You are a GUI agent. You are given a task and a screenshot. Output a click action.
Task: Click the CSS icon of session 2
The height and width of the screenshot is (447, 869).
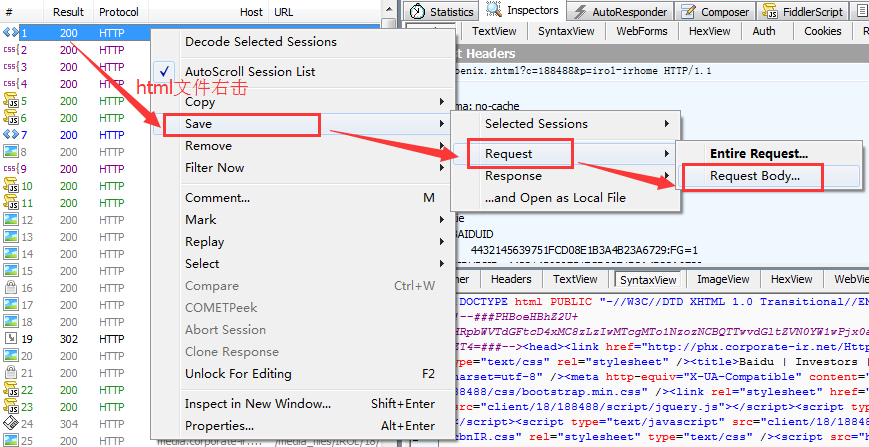(x=11, y=50)
